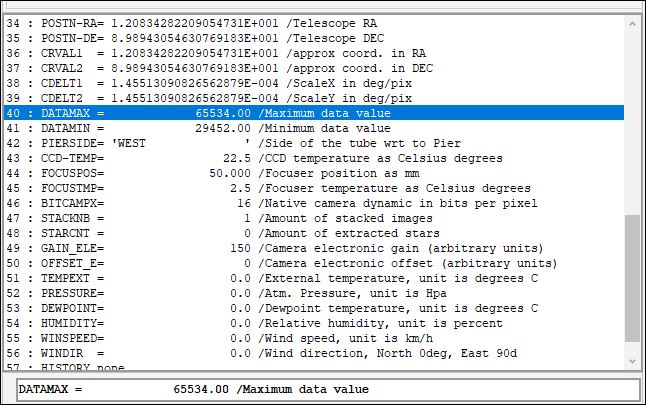Select the BITCAMPX header row
646x405 pixels.
pos(200,203)
